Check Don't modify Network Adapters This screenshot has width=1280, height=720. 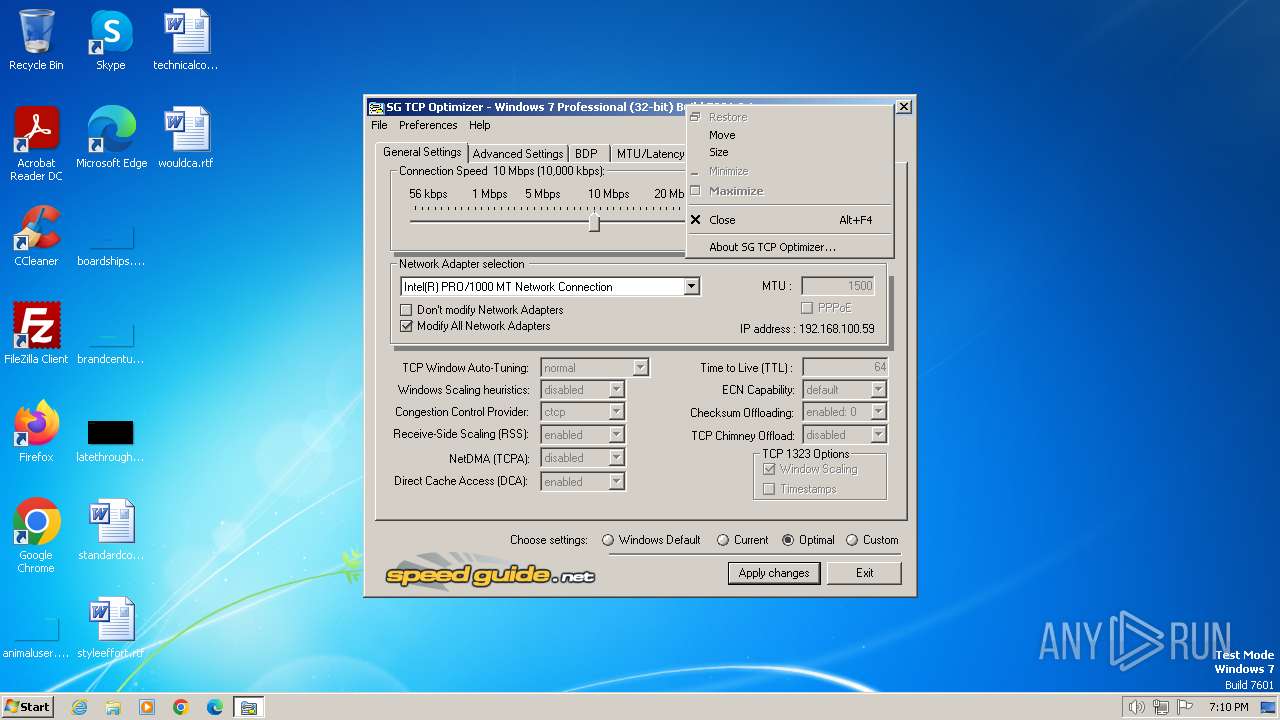(x=406, y=310)
